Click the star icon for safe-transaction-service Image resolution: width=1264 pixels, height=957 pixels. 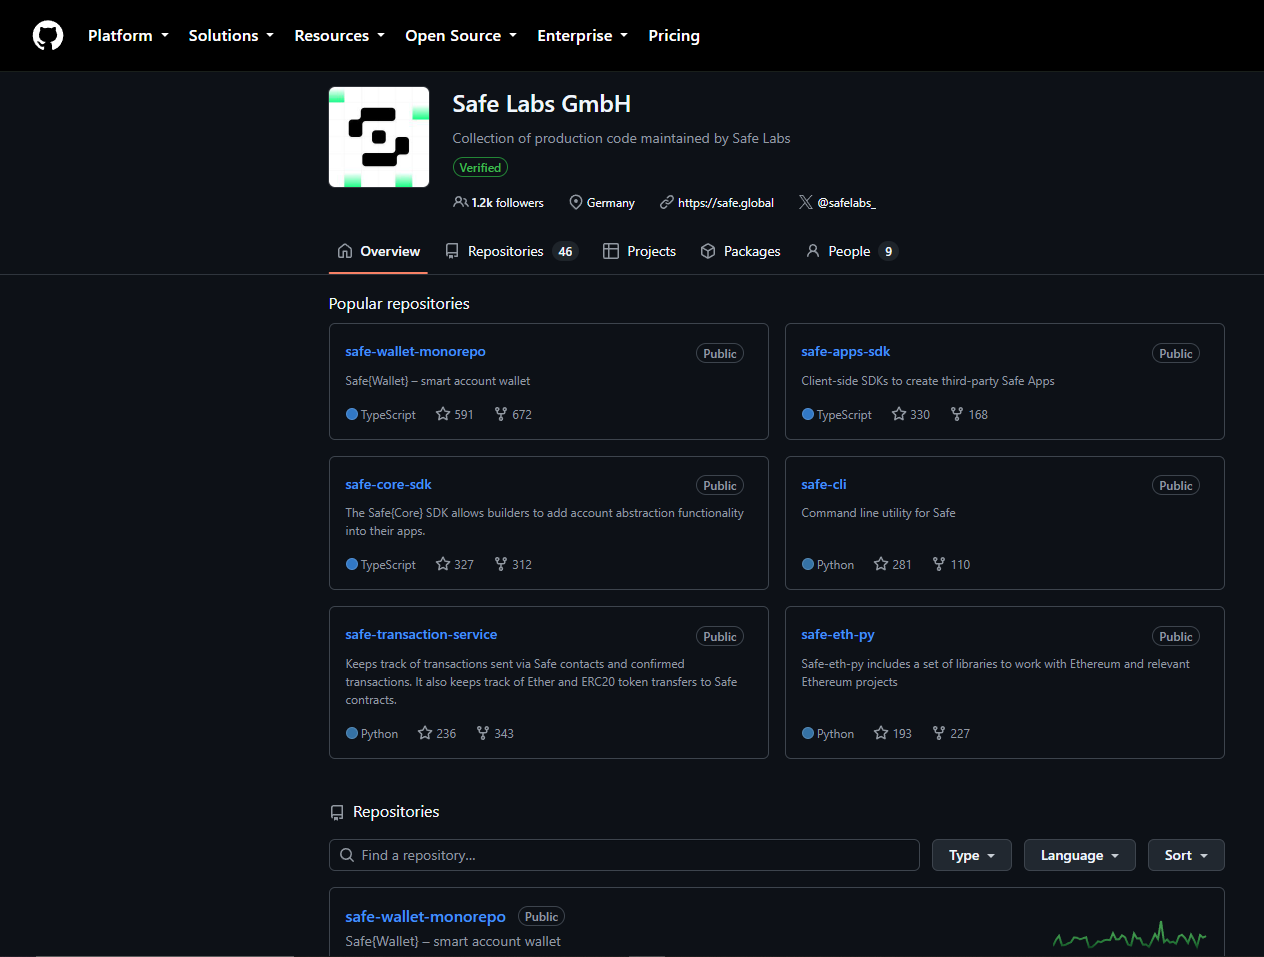pyautogui.click(x=425, y=733)
